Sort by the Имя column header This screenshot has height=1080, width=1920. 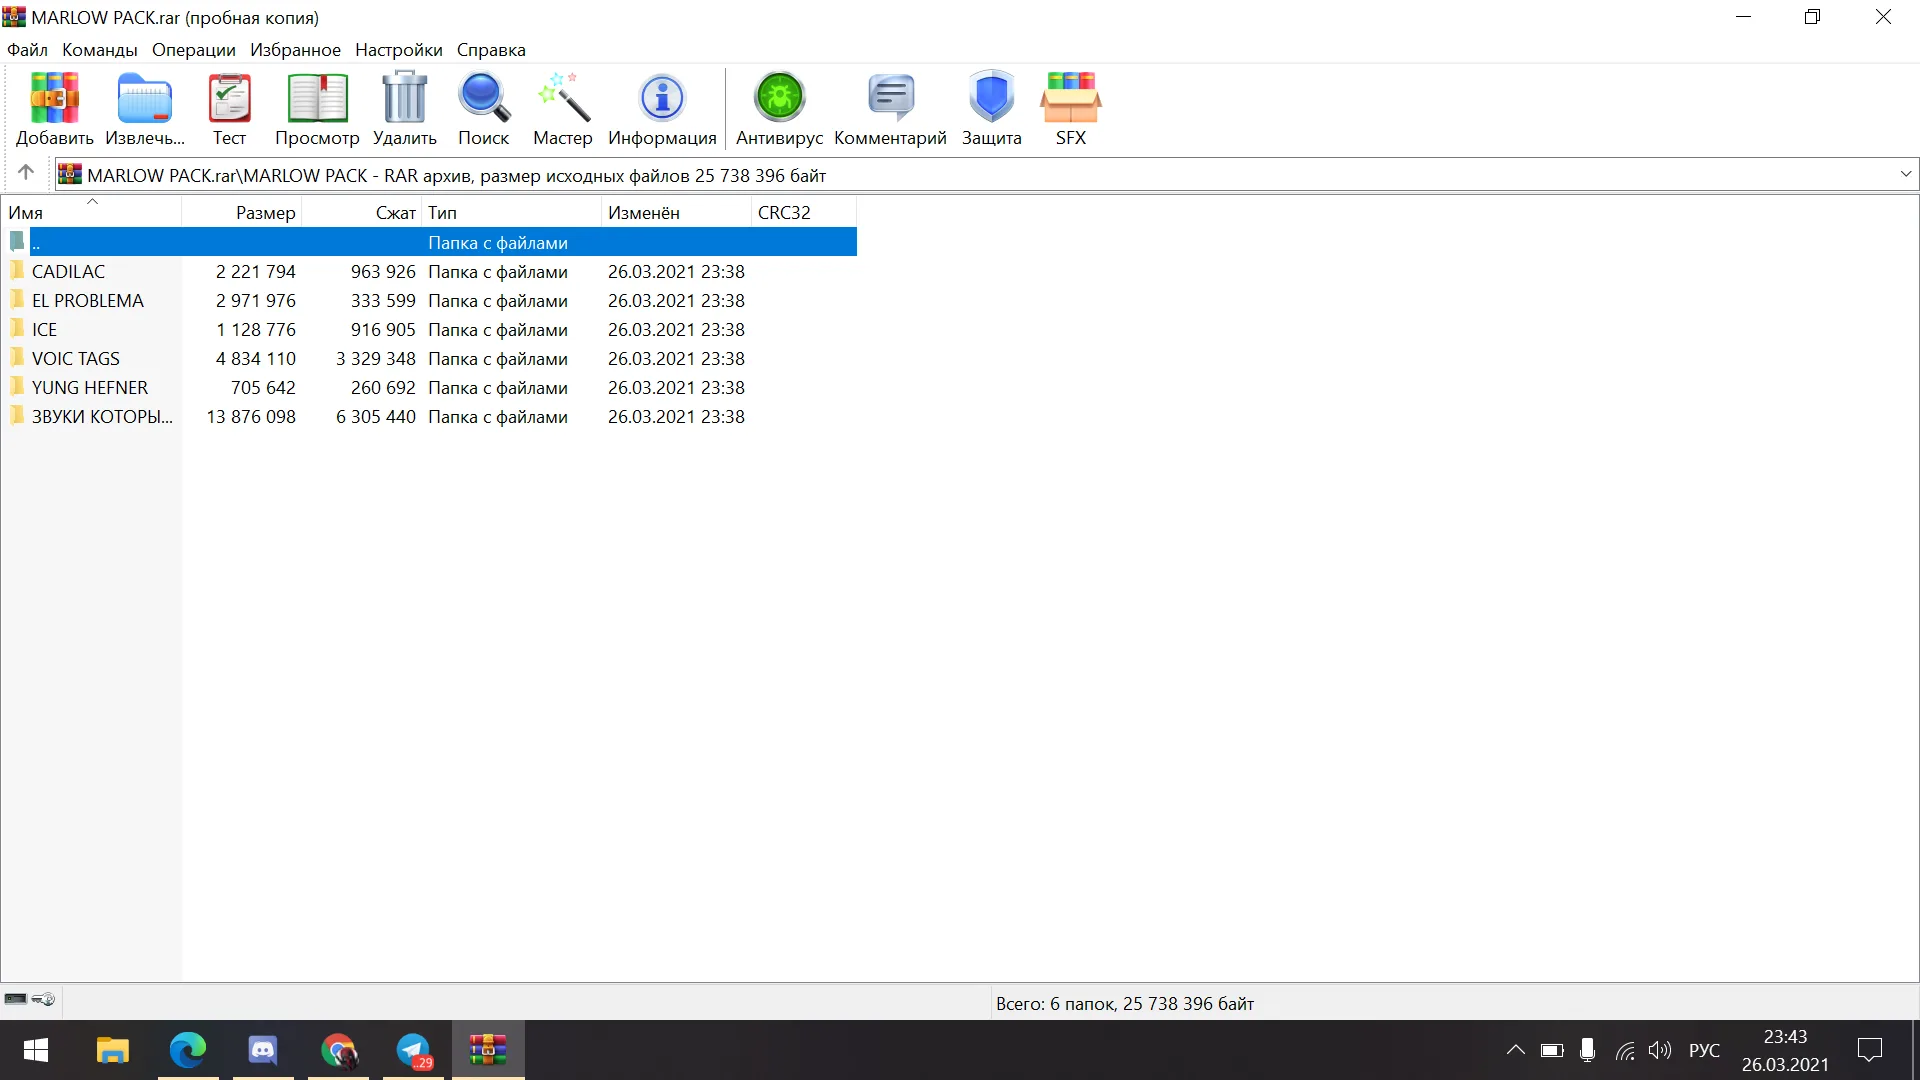pyautogui.click(x=91, y=212)
